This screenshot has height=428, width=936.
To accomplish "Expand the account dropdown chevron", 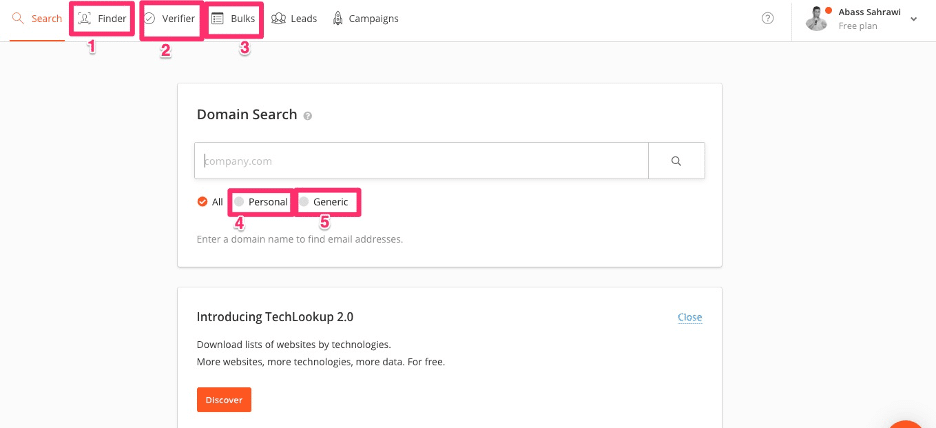I will [x=914, y=19].
